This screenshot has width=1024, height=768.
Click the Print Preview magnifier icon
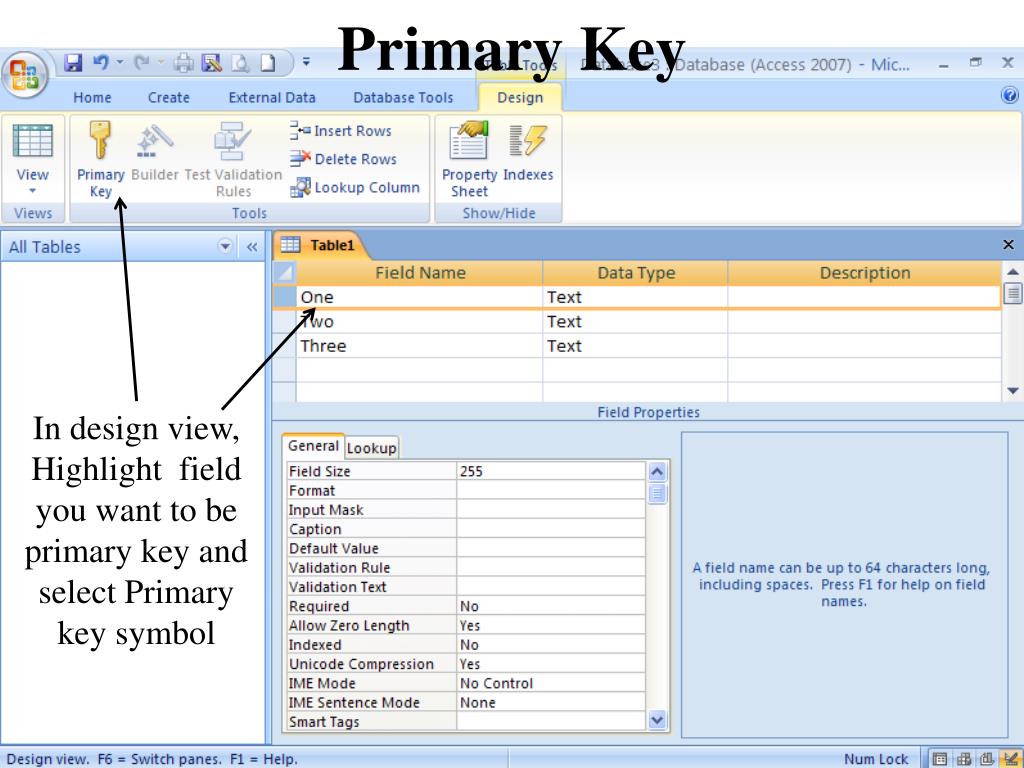click(x=240, y=63)
